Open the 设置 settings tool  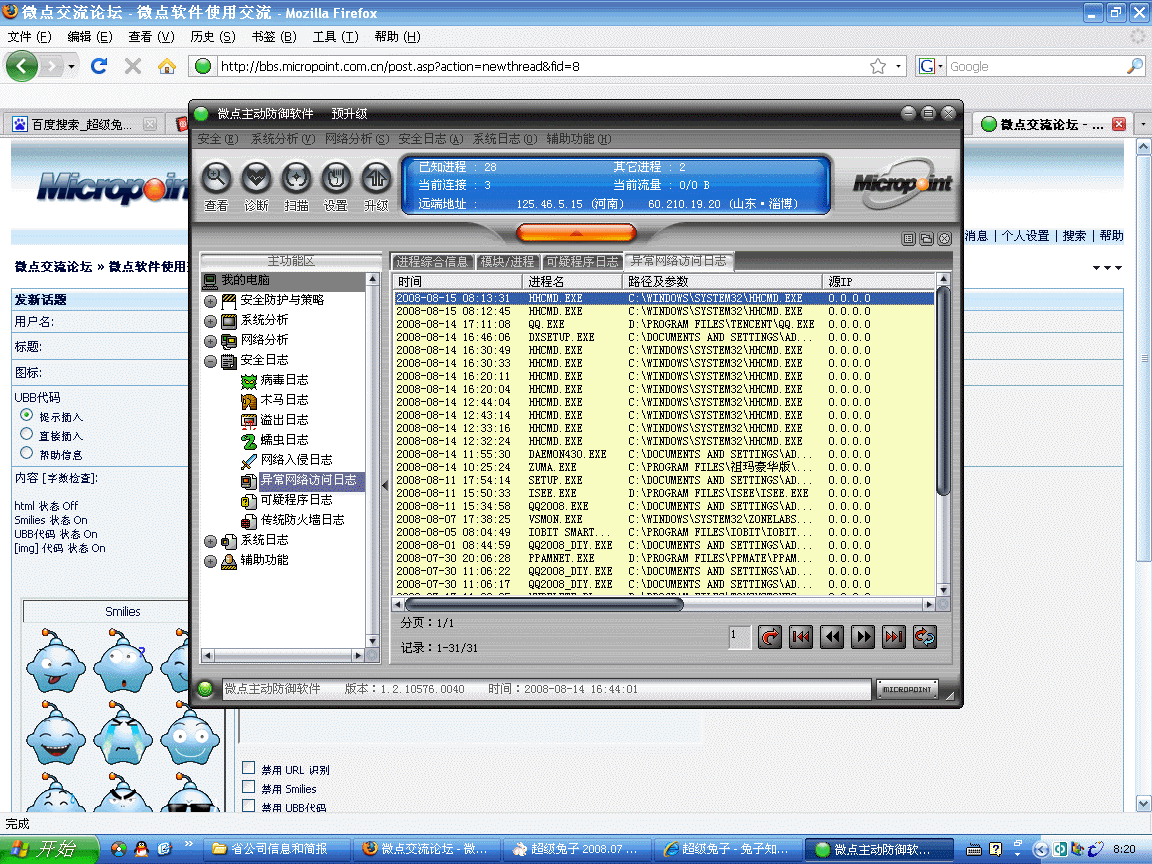[336, 179]
